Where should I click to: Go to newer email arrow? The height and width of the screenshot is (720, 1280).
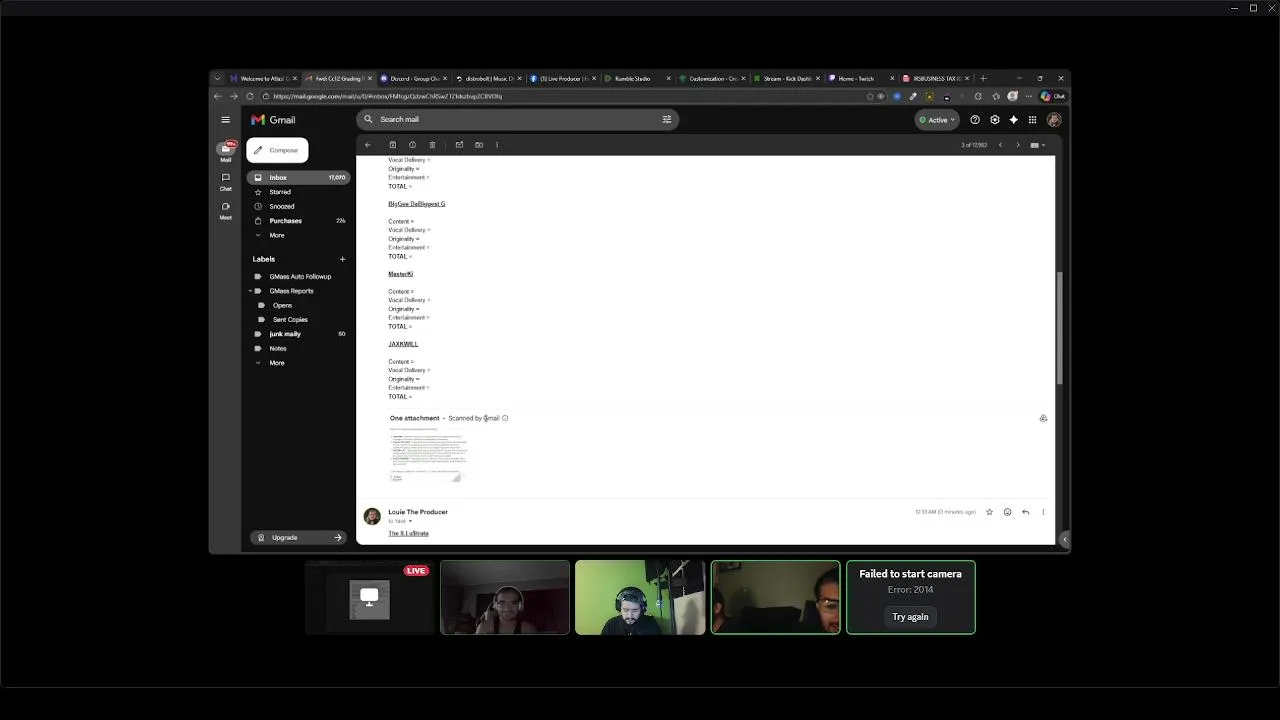click(x=1000, y=145)
